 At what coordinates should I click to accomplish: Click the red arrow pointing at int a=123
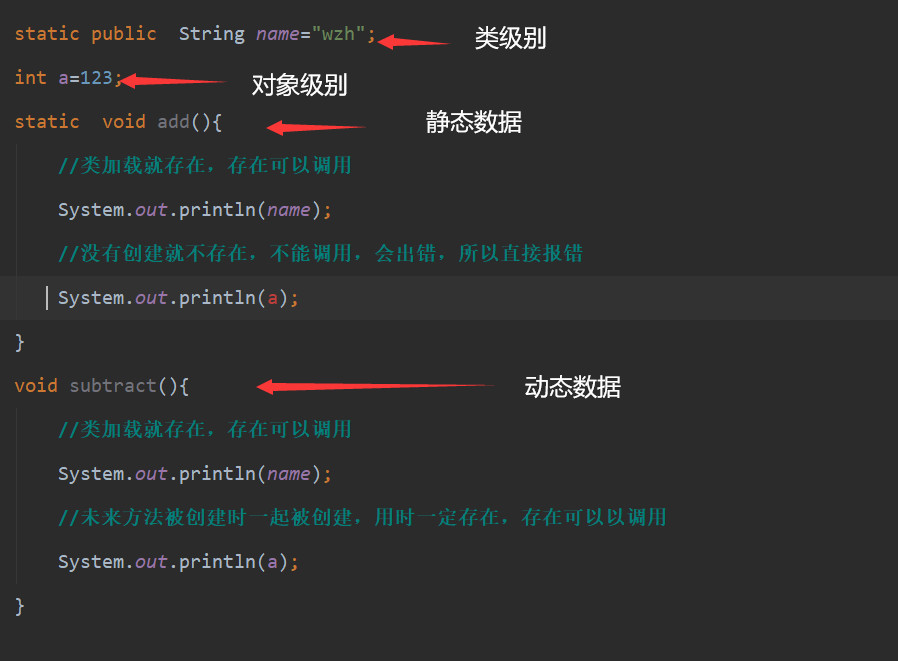[x=172, y=81]
